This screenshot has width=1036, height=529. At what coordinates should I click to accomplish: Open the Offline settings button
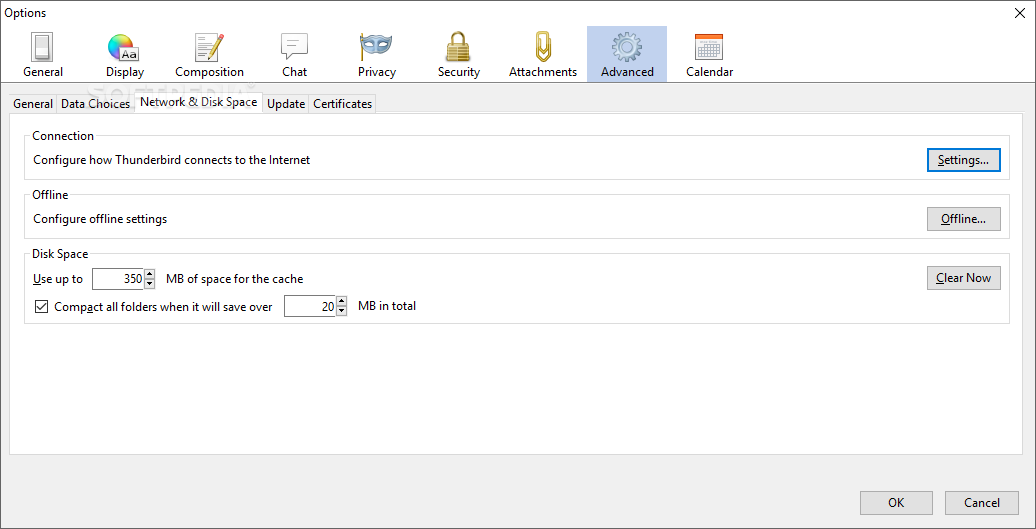tap(963, 219)
